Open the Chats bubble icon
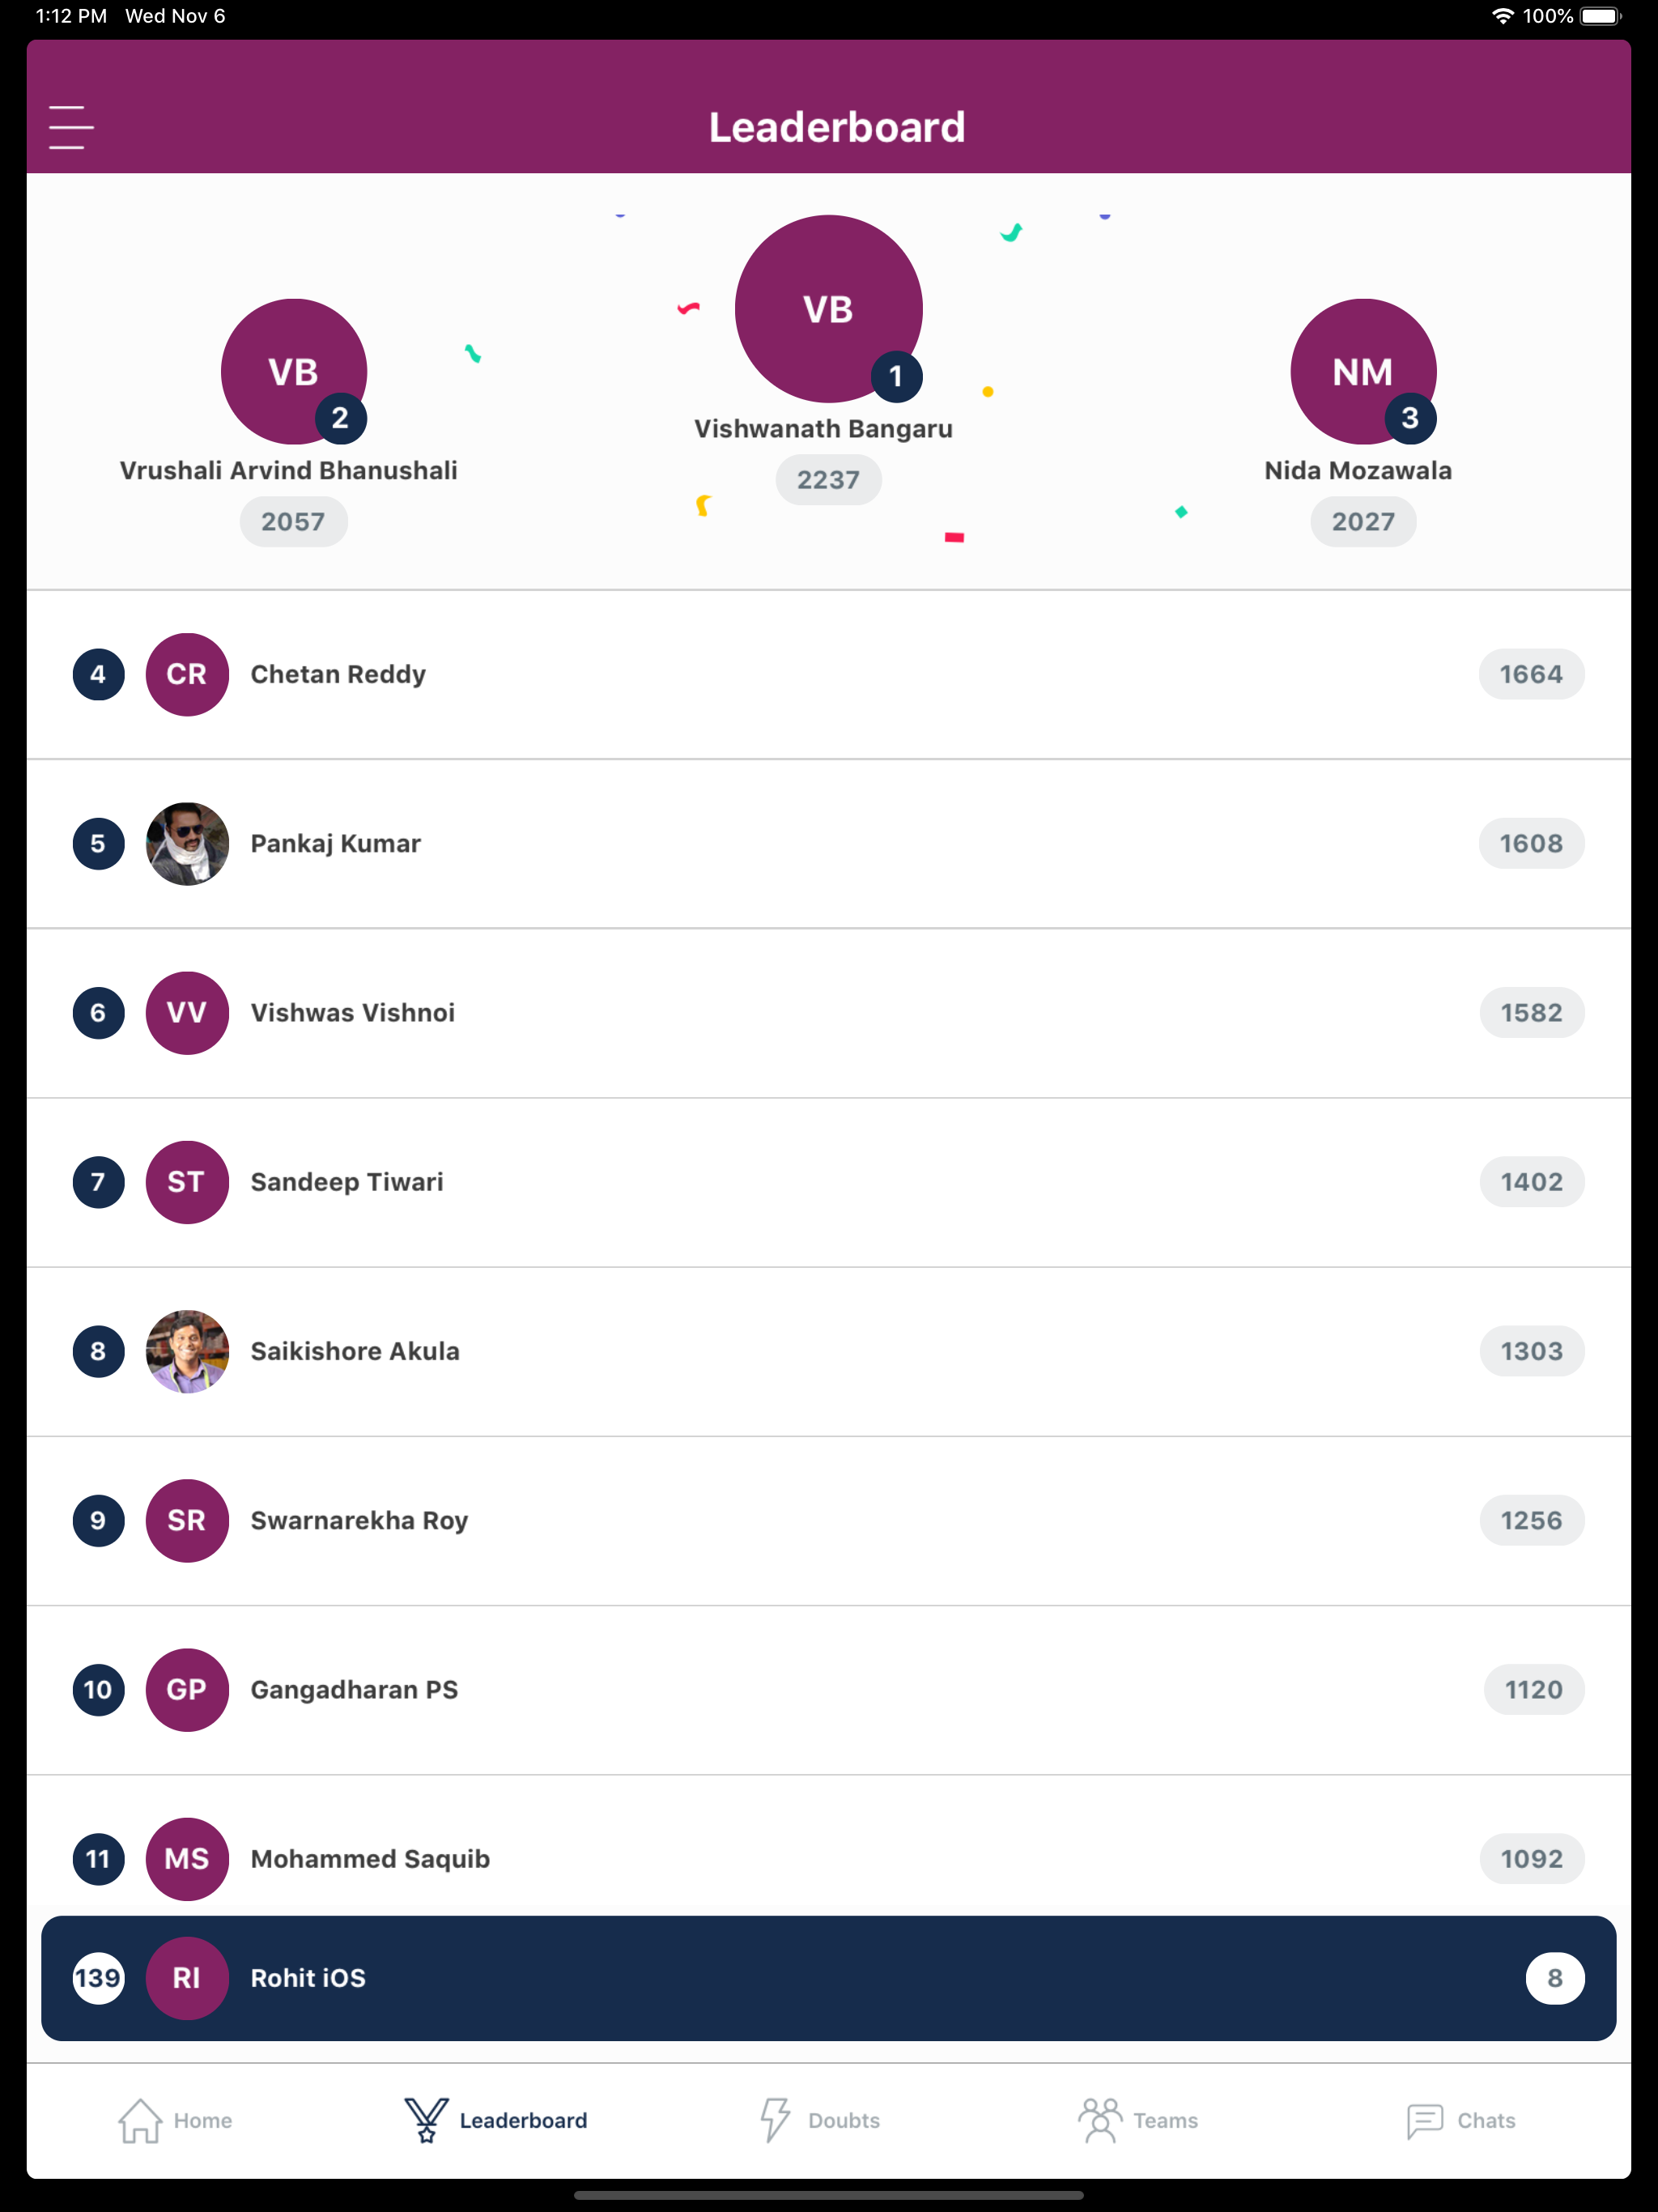The height and width of the screenshot is (2212, 1658). (1424, 2120)
